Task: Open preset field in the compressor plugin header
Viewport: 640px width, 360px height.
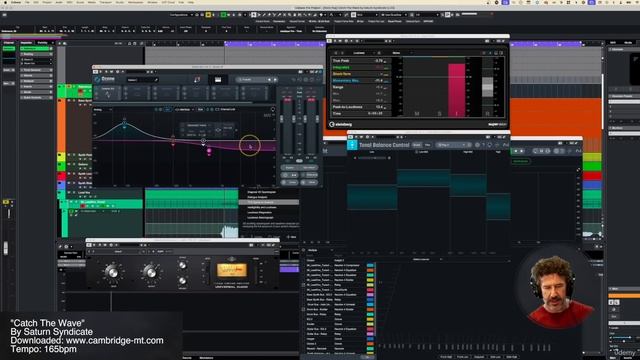Action: [x=118, y=251]
